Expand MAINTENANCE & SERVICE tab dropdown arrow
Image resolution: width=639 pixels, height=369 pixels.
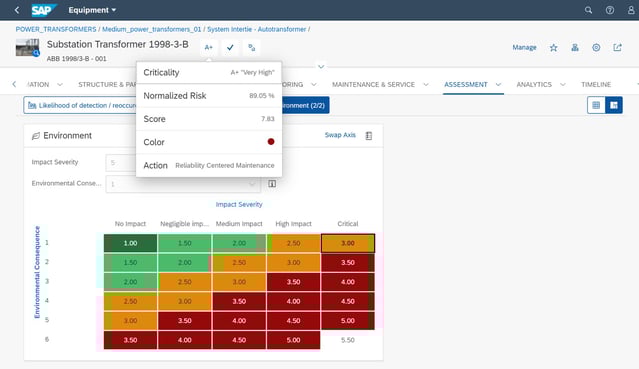[426, 84]
